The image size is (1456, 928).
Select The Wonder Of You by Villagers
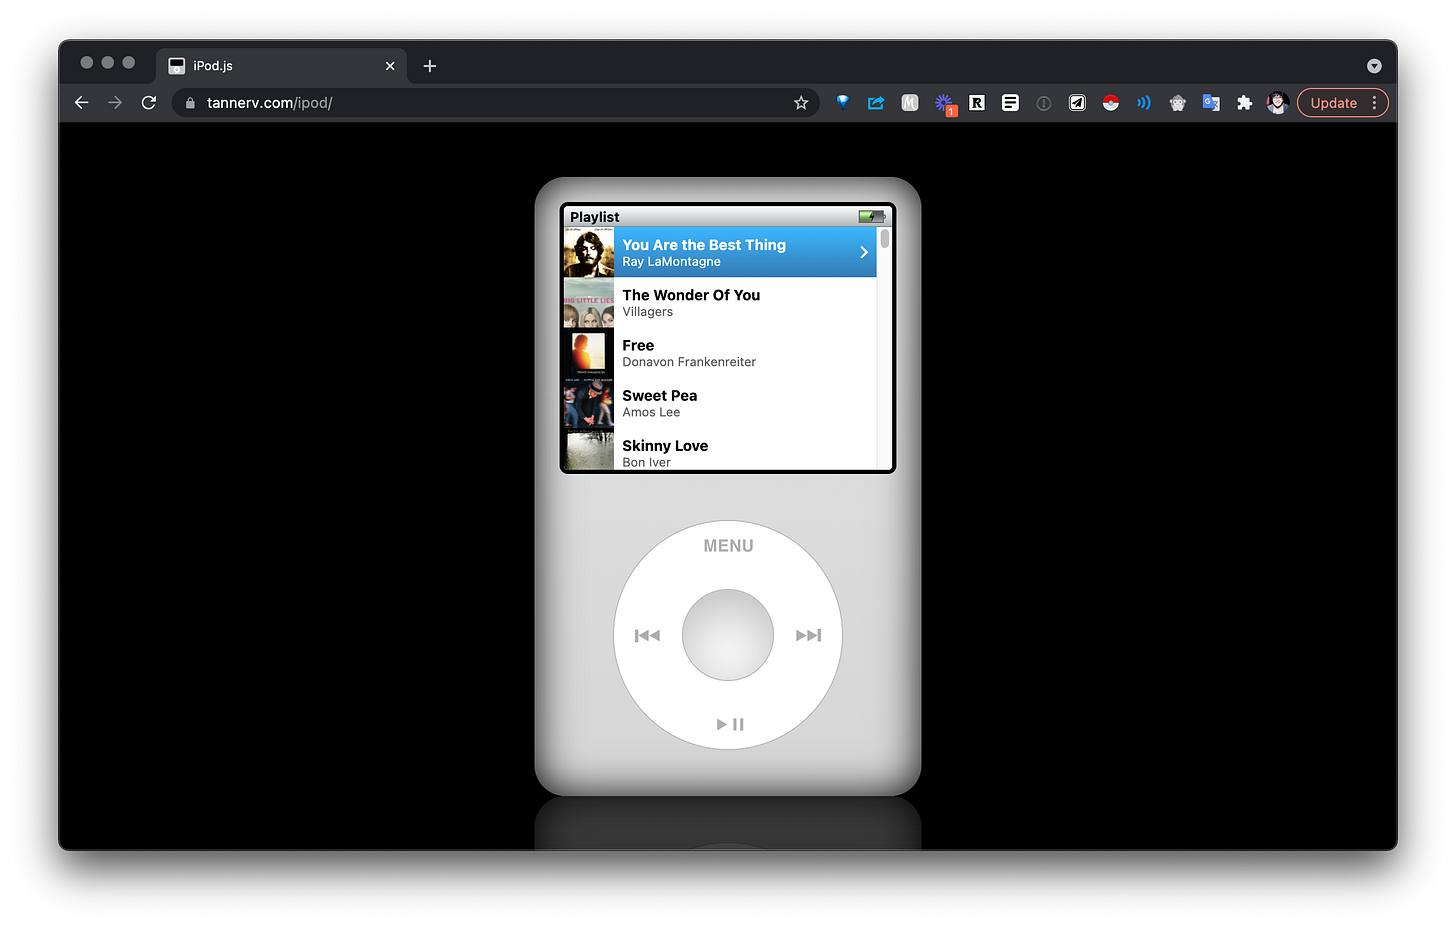click(719, 302)
